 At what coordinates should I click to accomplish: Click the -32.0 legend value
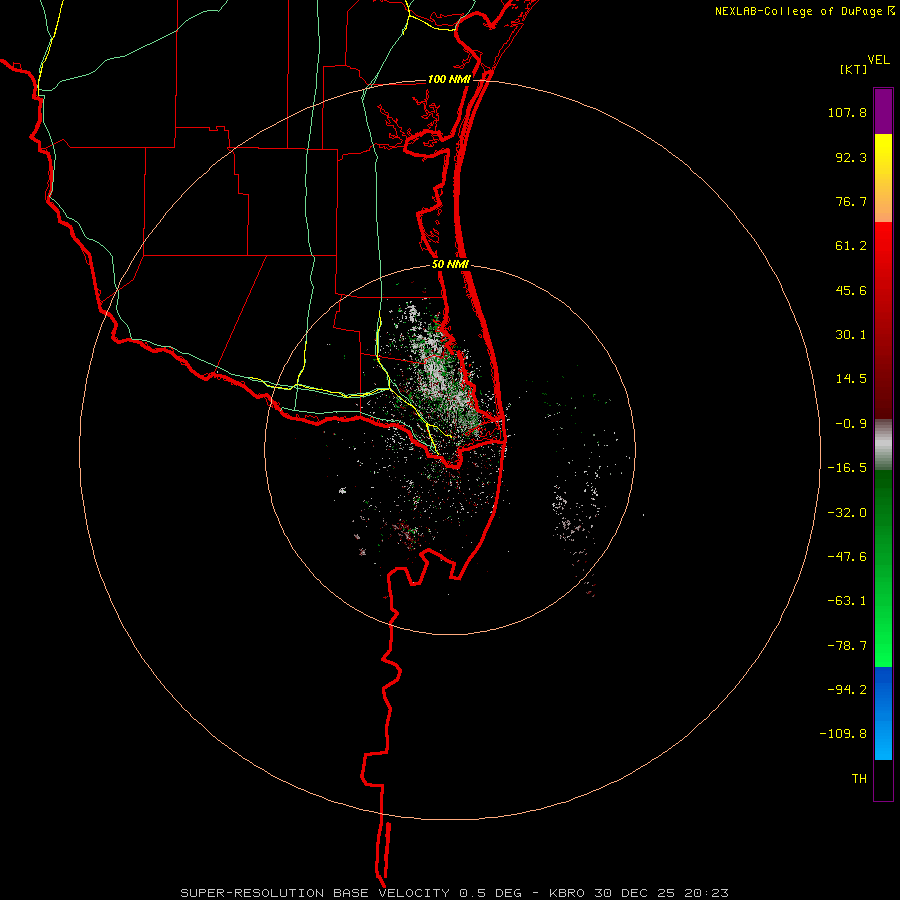(x=847, y=513)
